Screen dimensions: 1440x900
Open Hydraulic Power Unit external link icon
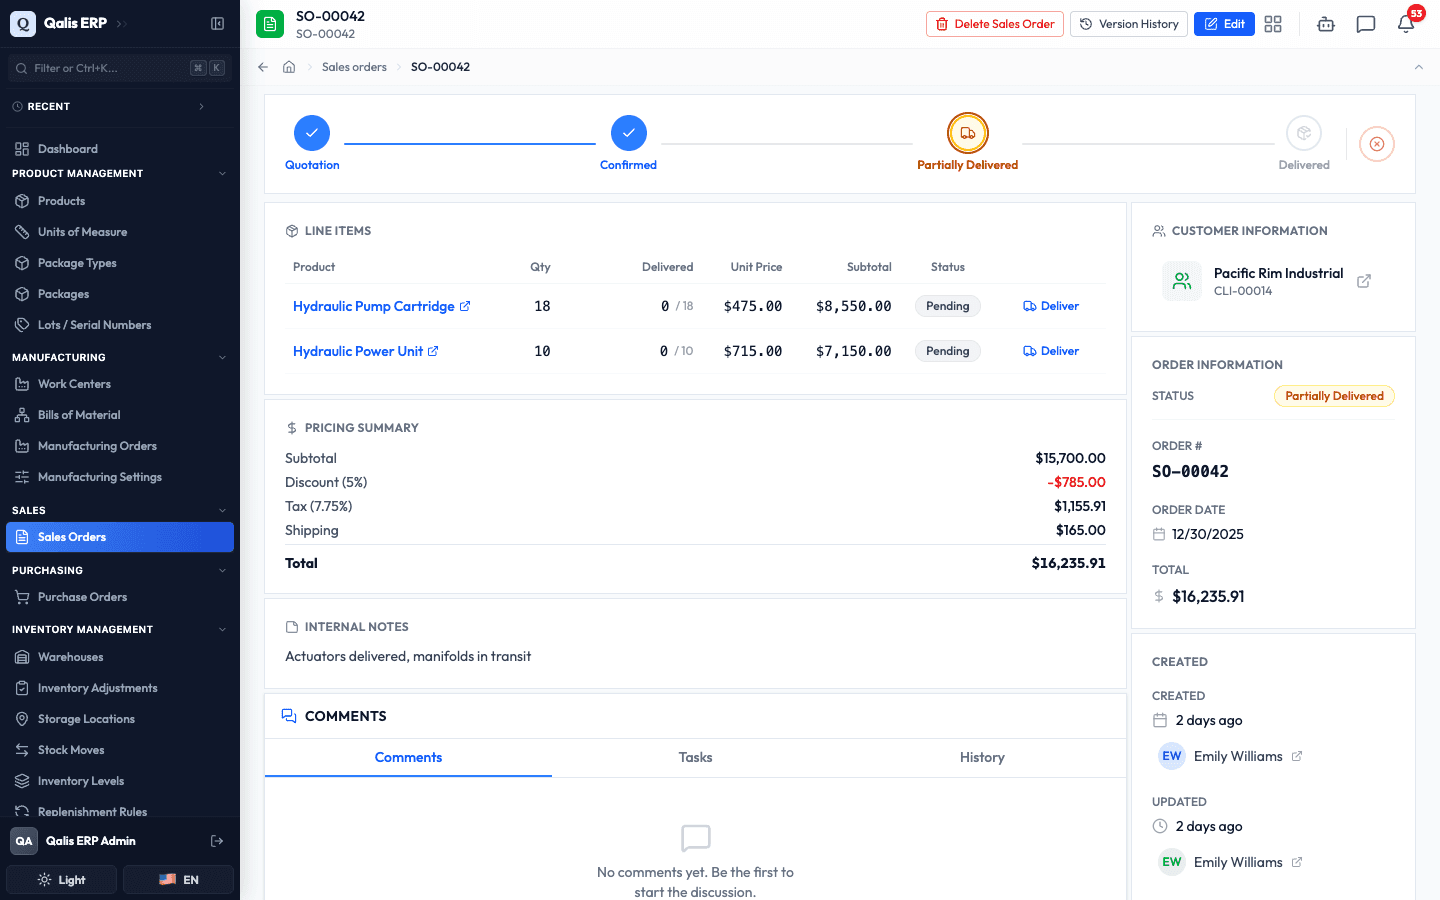pos(433,351)
